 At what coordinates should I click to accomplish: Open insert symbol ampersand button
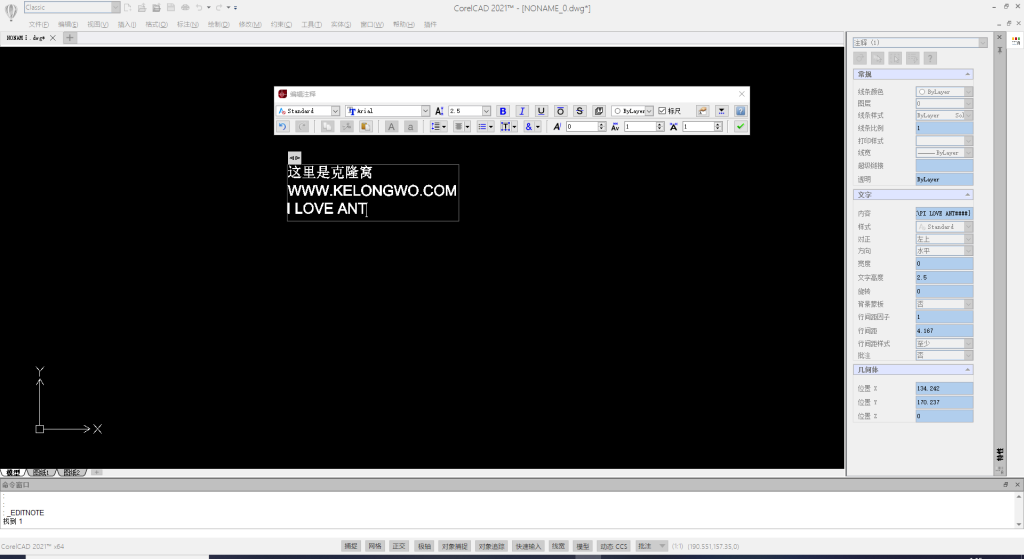tap(532, 127)
